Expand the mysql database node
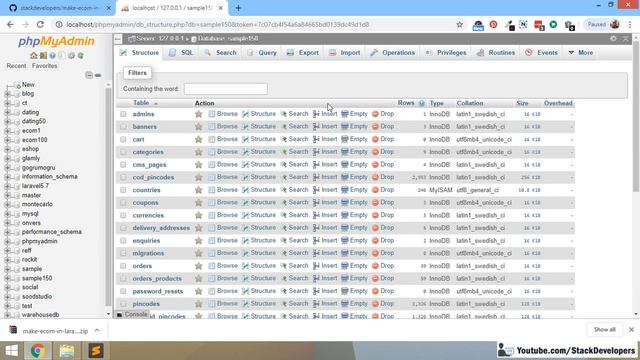The image size is (640, 360). click(7, 214)
